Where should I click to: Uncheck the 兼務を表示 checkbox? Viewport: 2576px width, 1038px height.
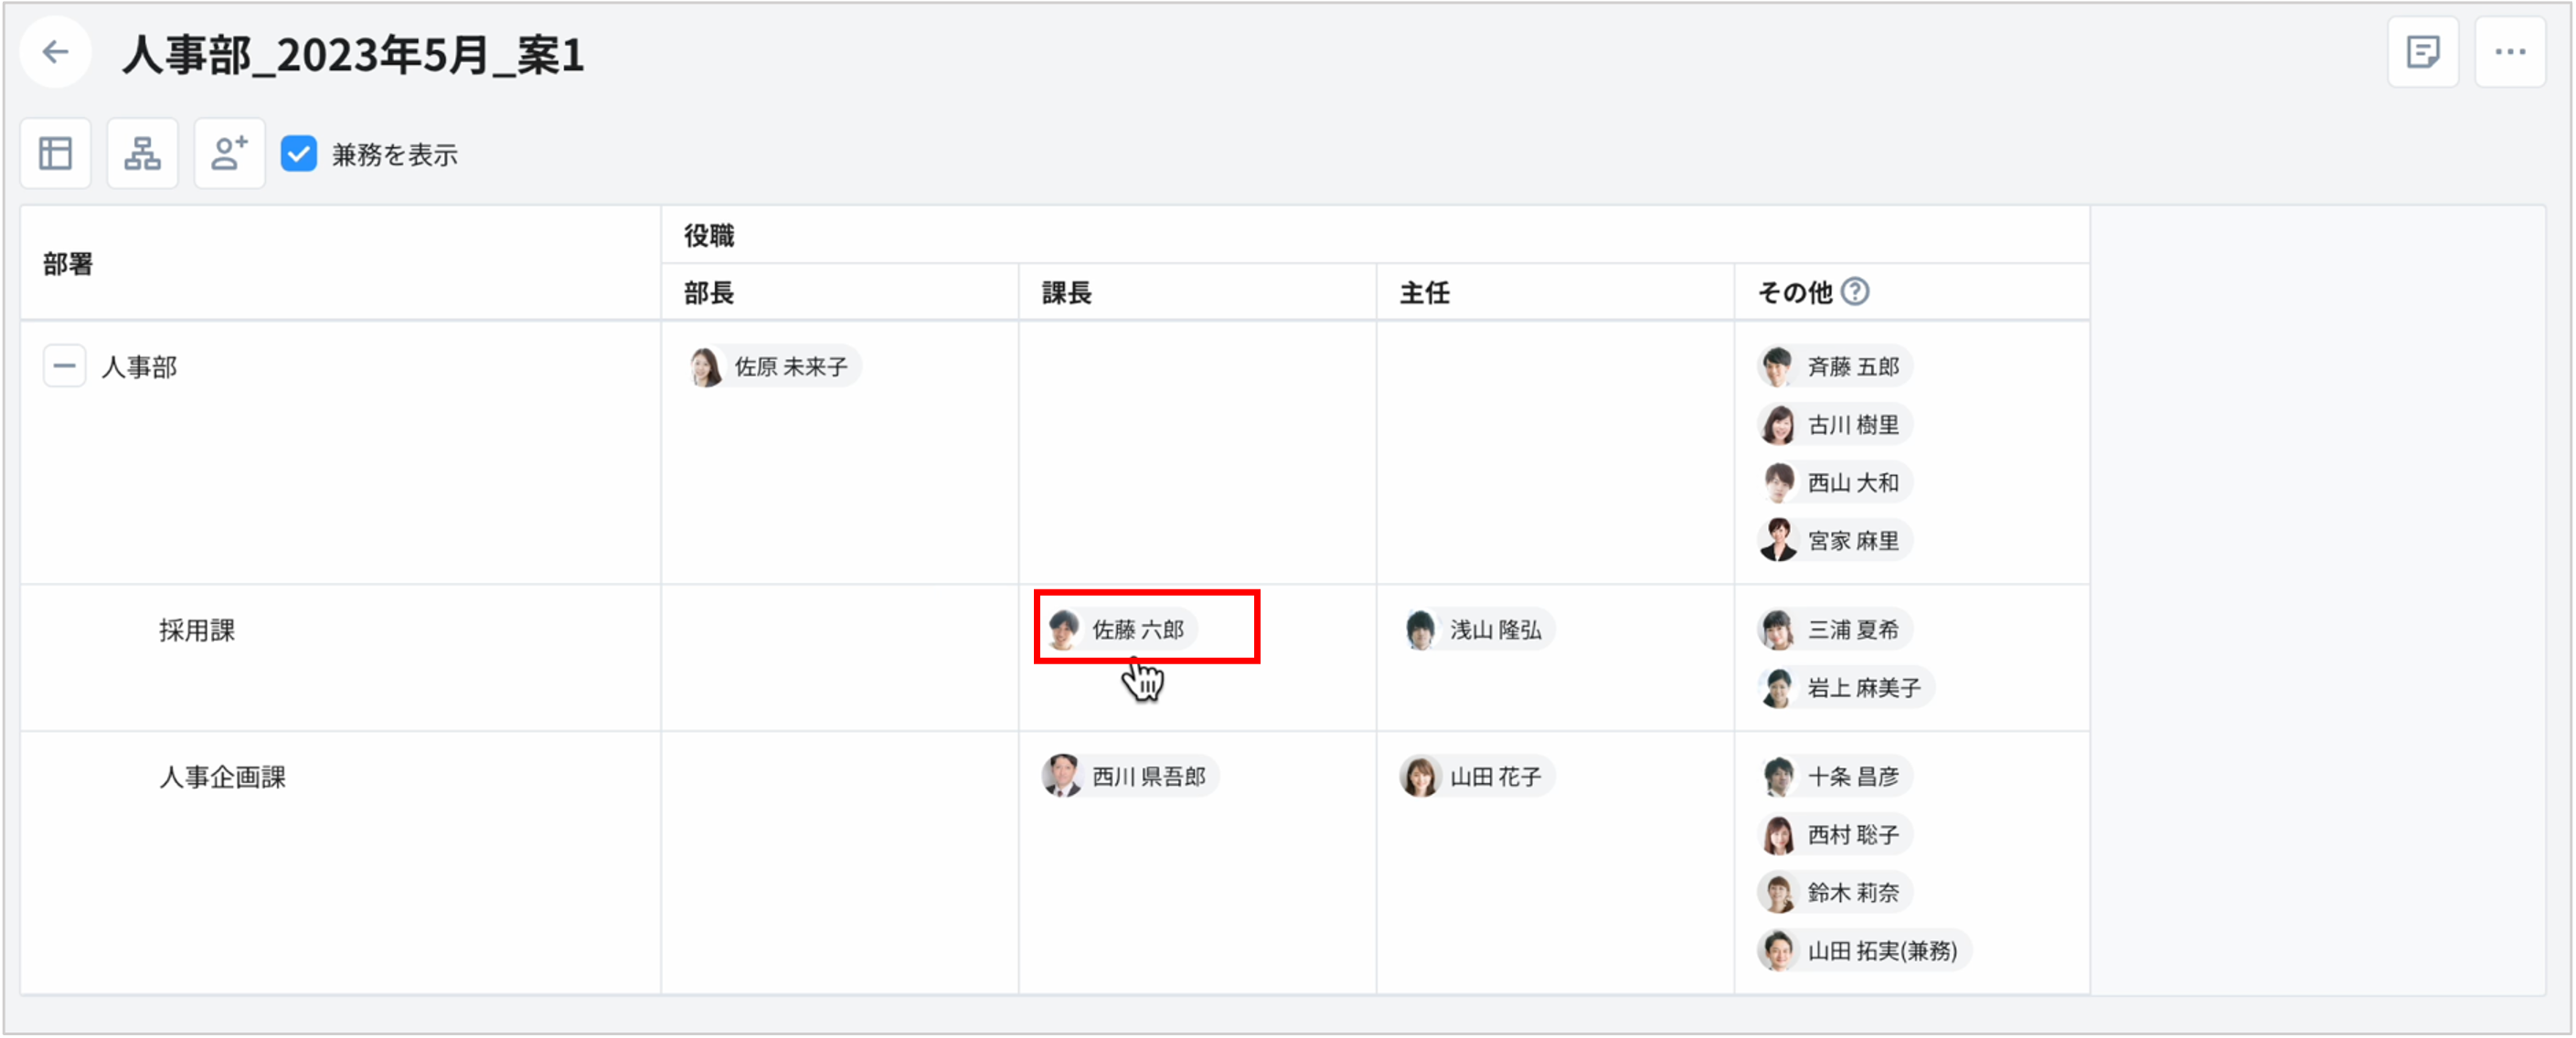299,154
